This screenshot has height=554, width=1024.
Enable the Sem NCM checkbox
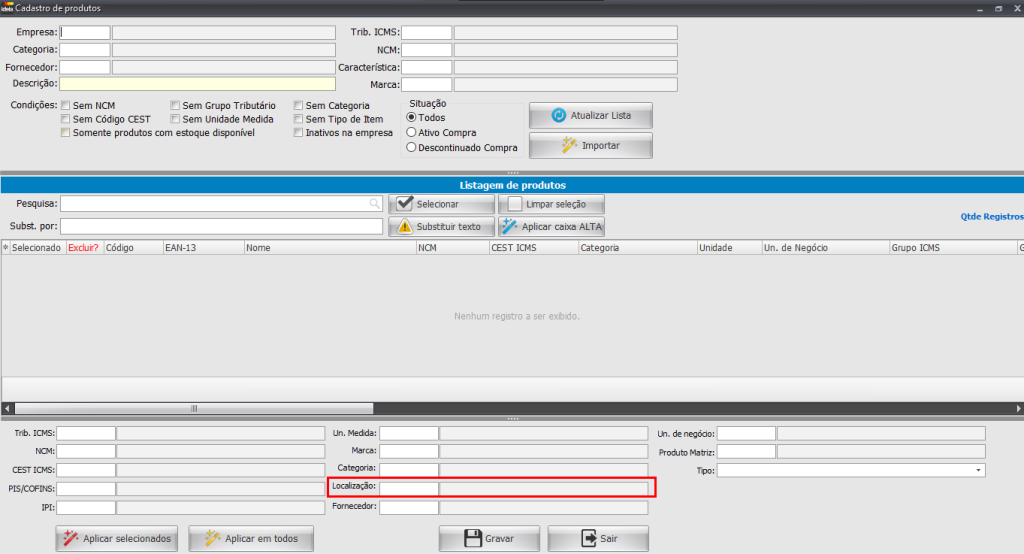click(66, 105)
